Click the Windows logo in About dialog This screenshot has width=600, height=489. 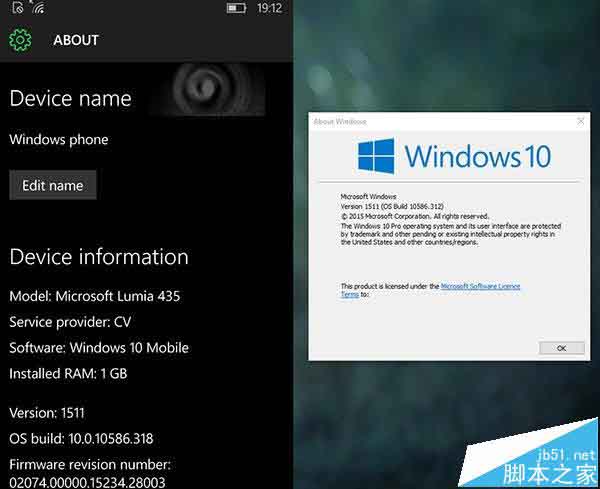click(377, 156)
